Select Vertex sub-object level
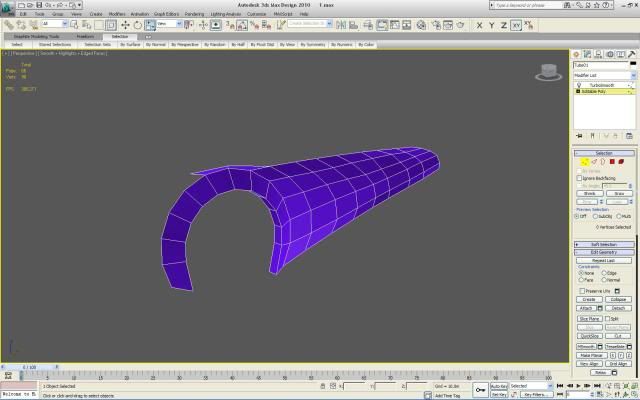This screenshot has height=400, width=640. tap(585, 162)
